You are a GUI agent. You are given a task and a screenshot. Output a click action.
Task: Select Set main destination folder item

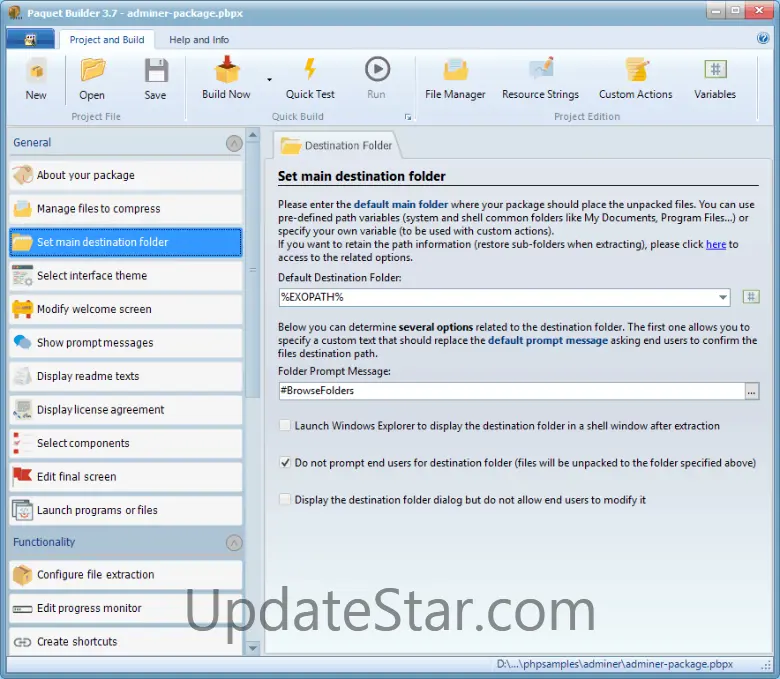[126, 242]
